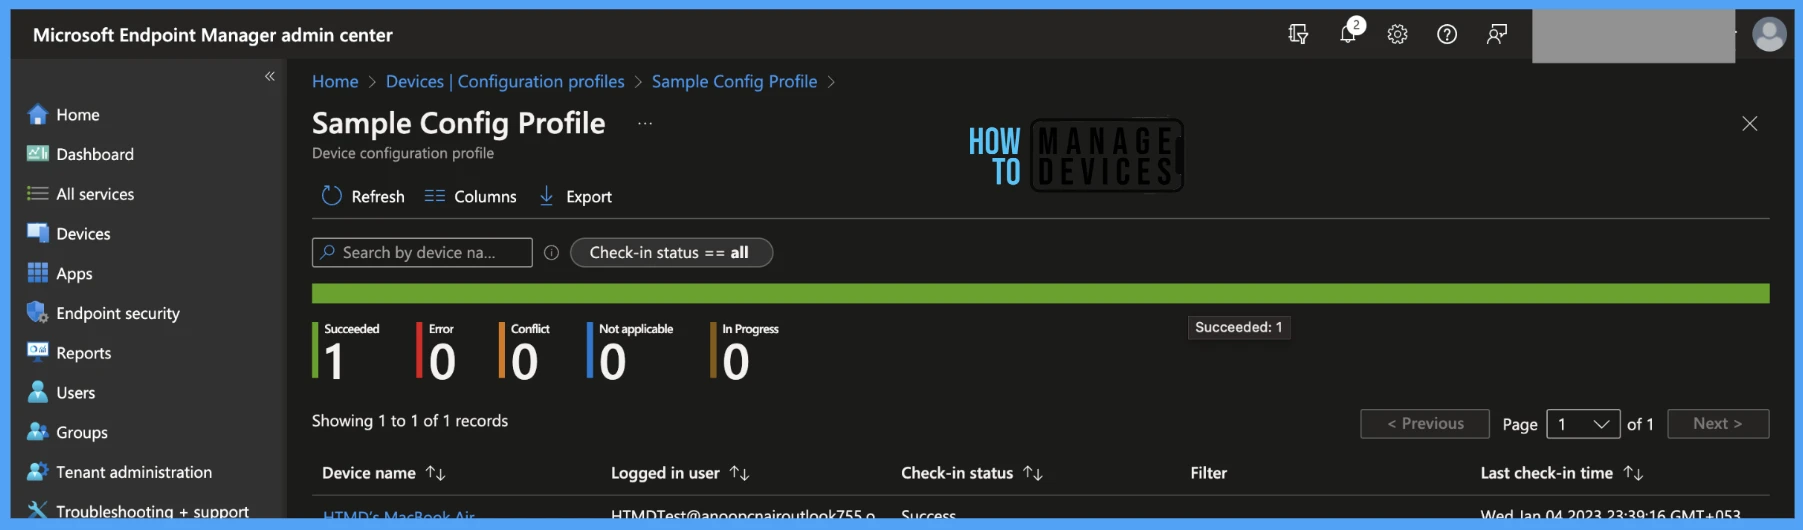Select the Tenant administration icon
Image resolution: width=1803 pixels, height=530 pixels.
(38, 472)
